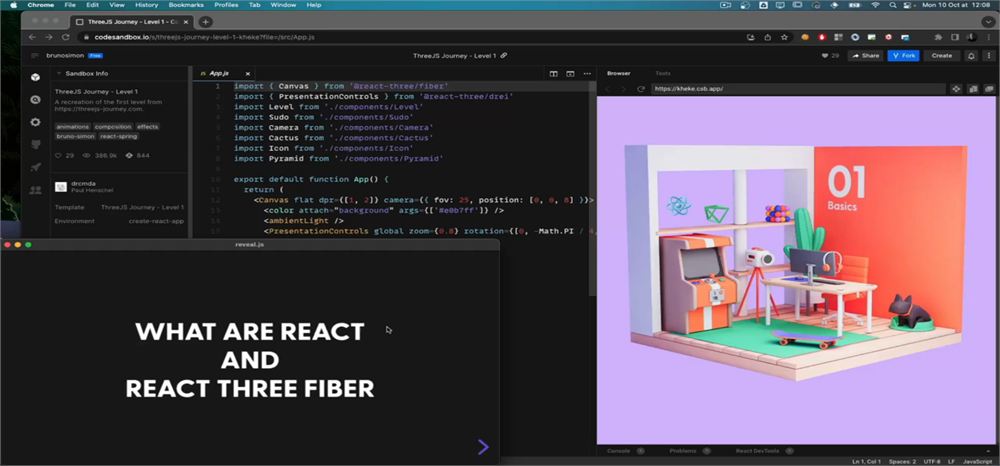Click the Ln 1, Col 1 indicator
The height and width of the screenshot is (466, 1000).
pyautogui.click(x=867, y=462)
